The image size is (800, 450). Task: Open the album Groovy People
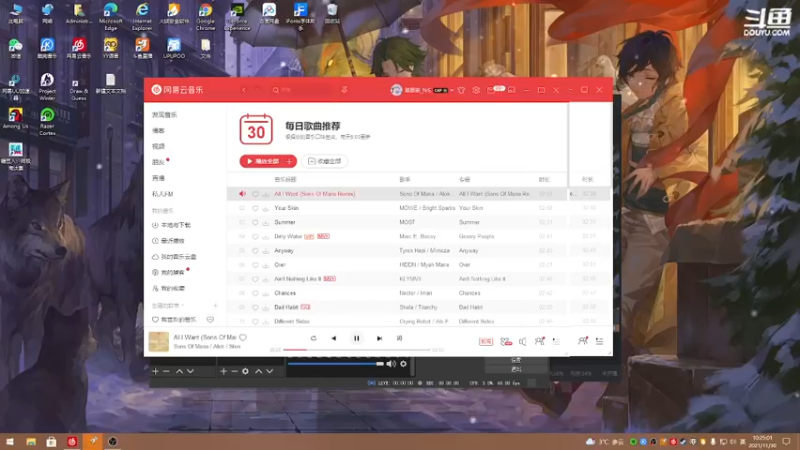476,236
